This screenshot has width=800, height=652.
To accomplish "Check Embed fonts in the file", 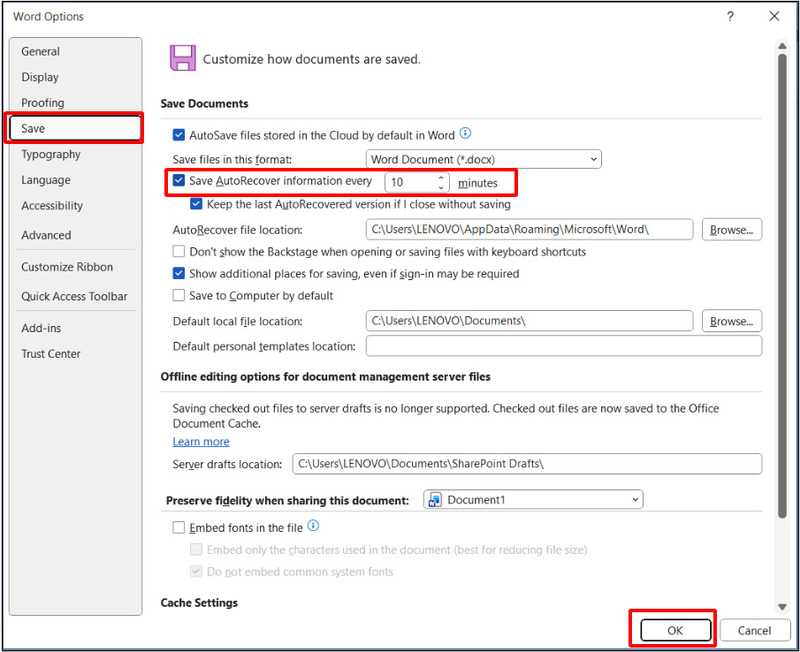I will pos(179,527).
